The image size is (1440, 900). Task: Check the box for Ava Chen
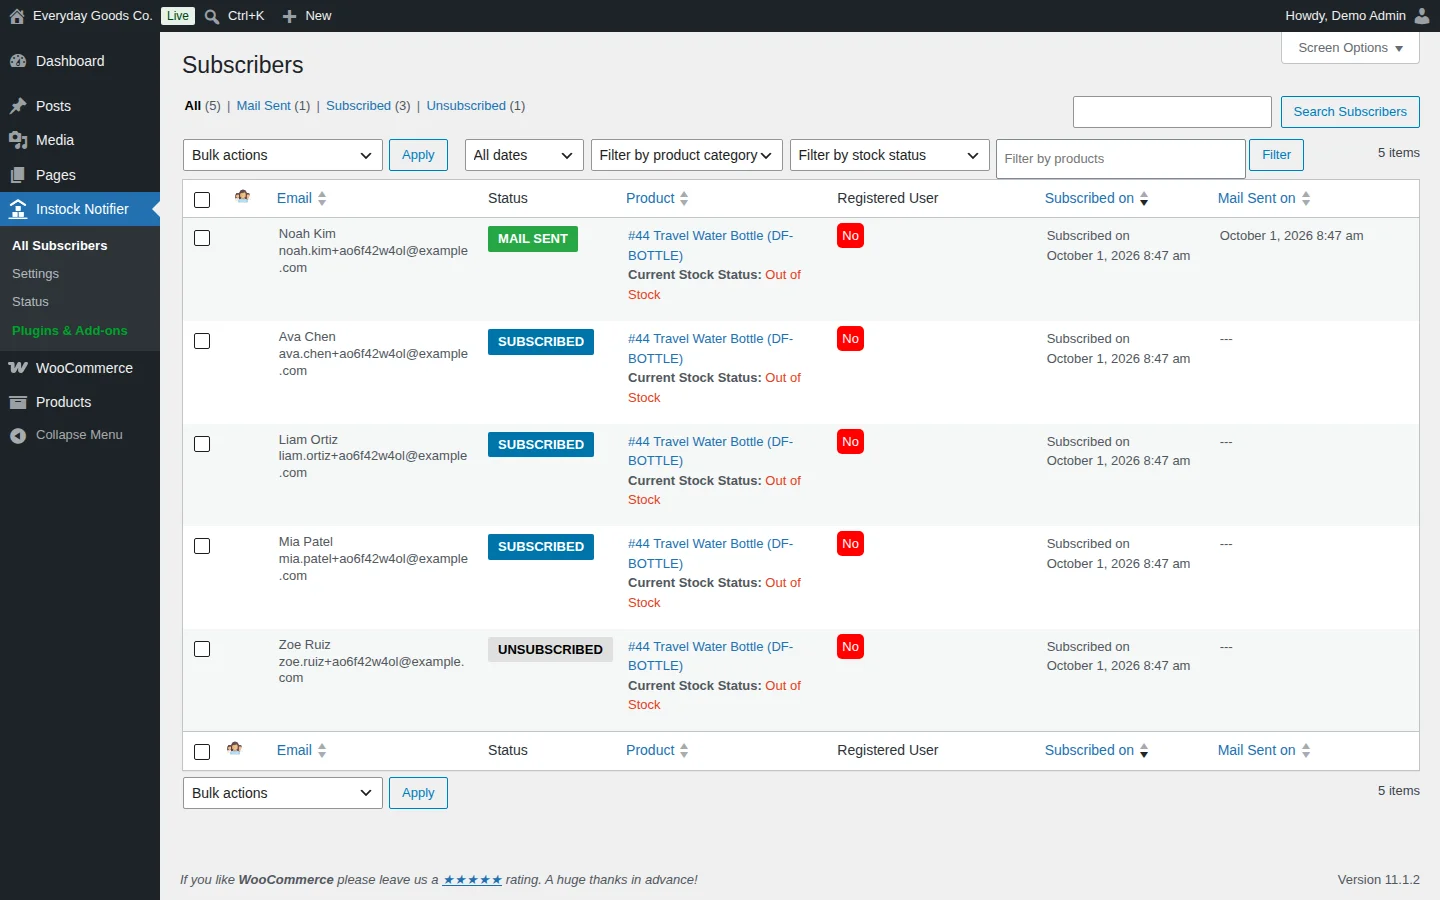(202, 341)
